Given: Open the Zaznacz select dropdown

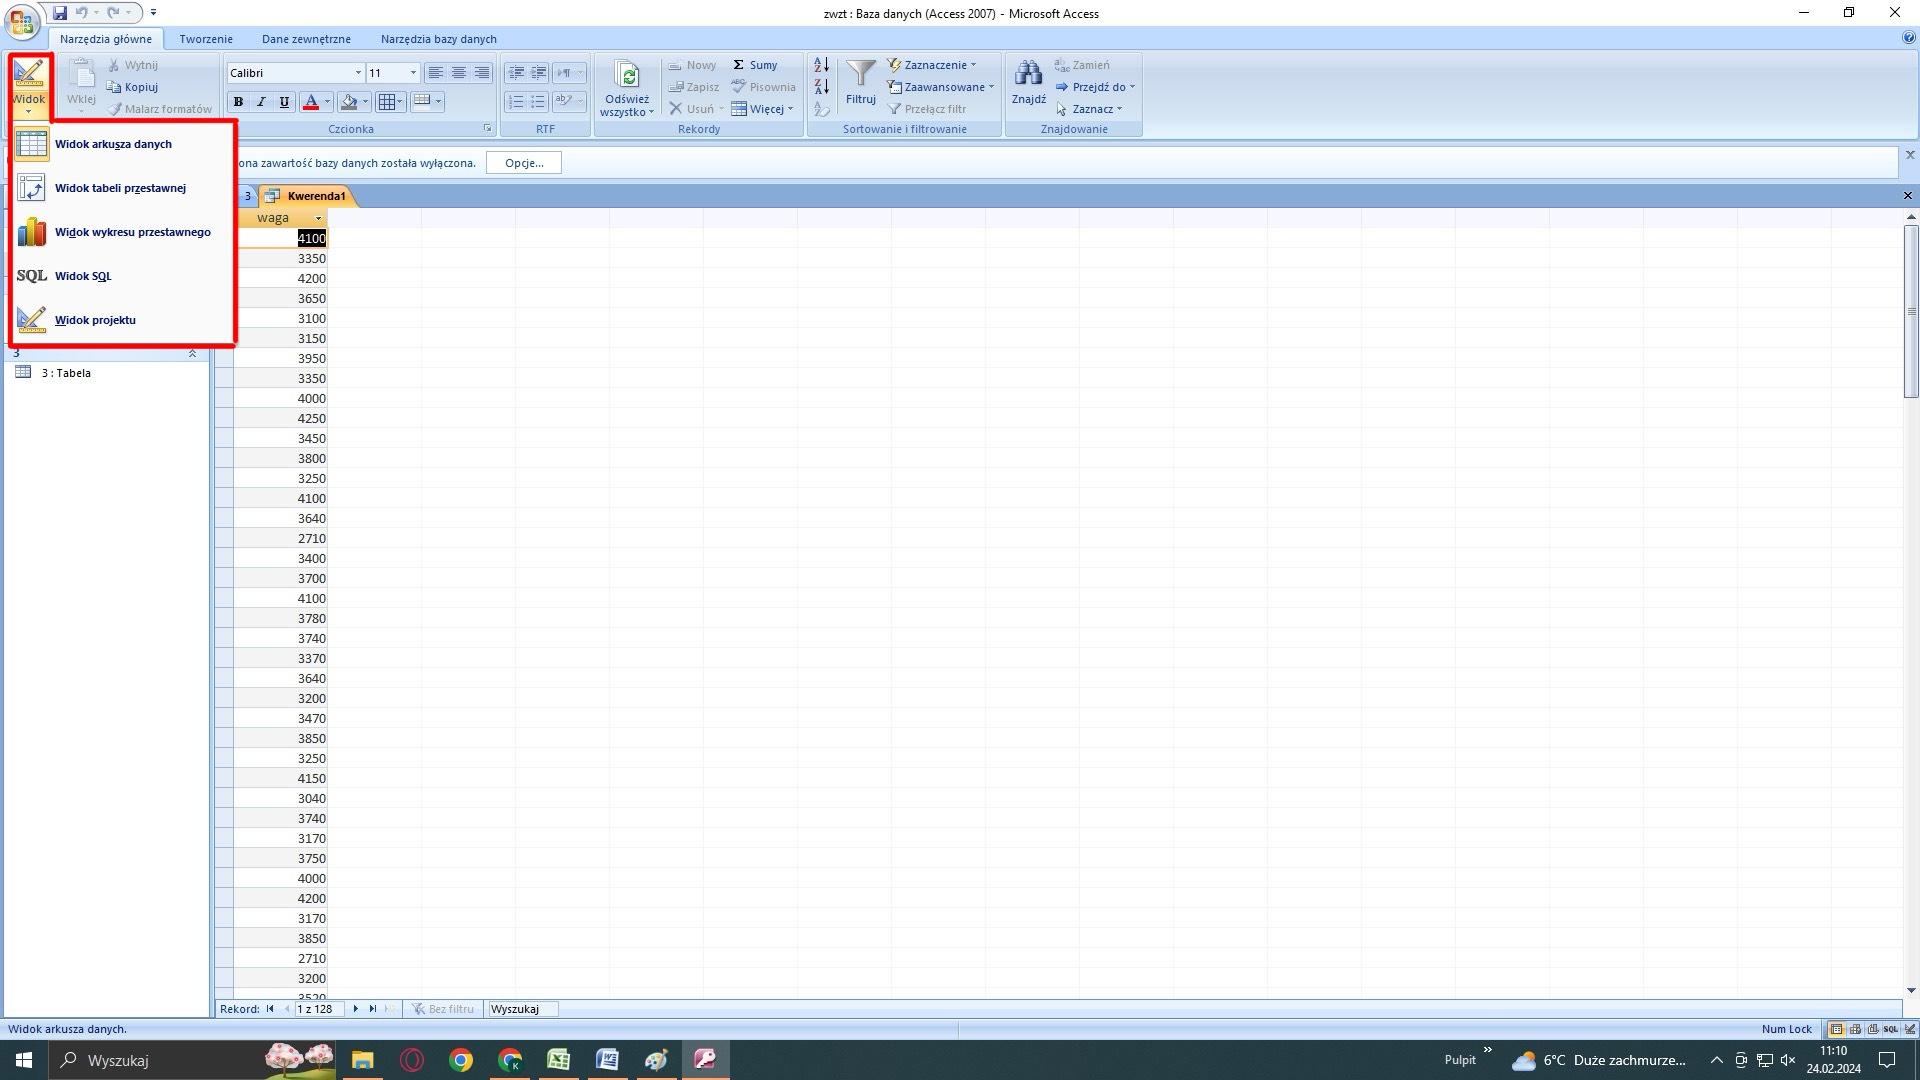Looking at the screenshot, I should click(1089, 109).
